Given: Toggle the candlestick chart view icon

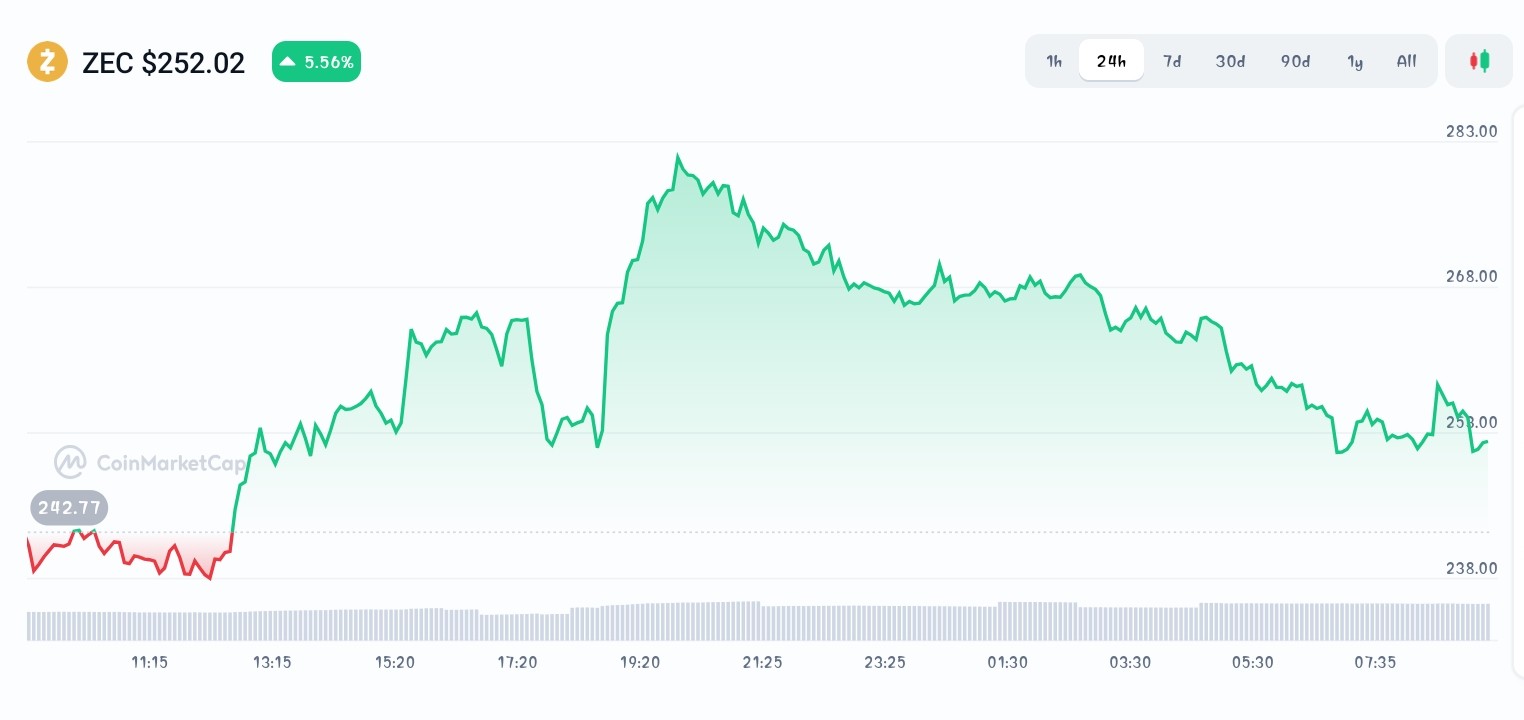Looking at the screenshot, I should tap(1479, 61).
